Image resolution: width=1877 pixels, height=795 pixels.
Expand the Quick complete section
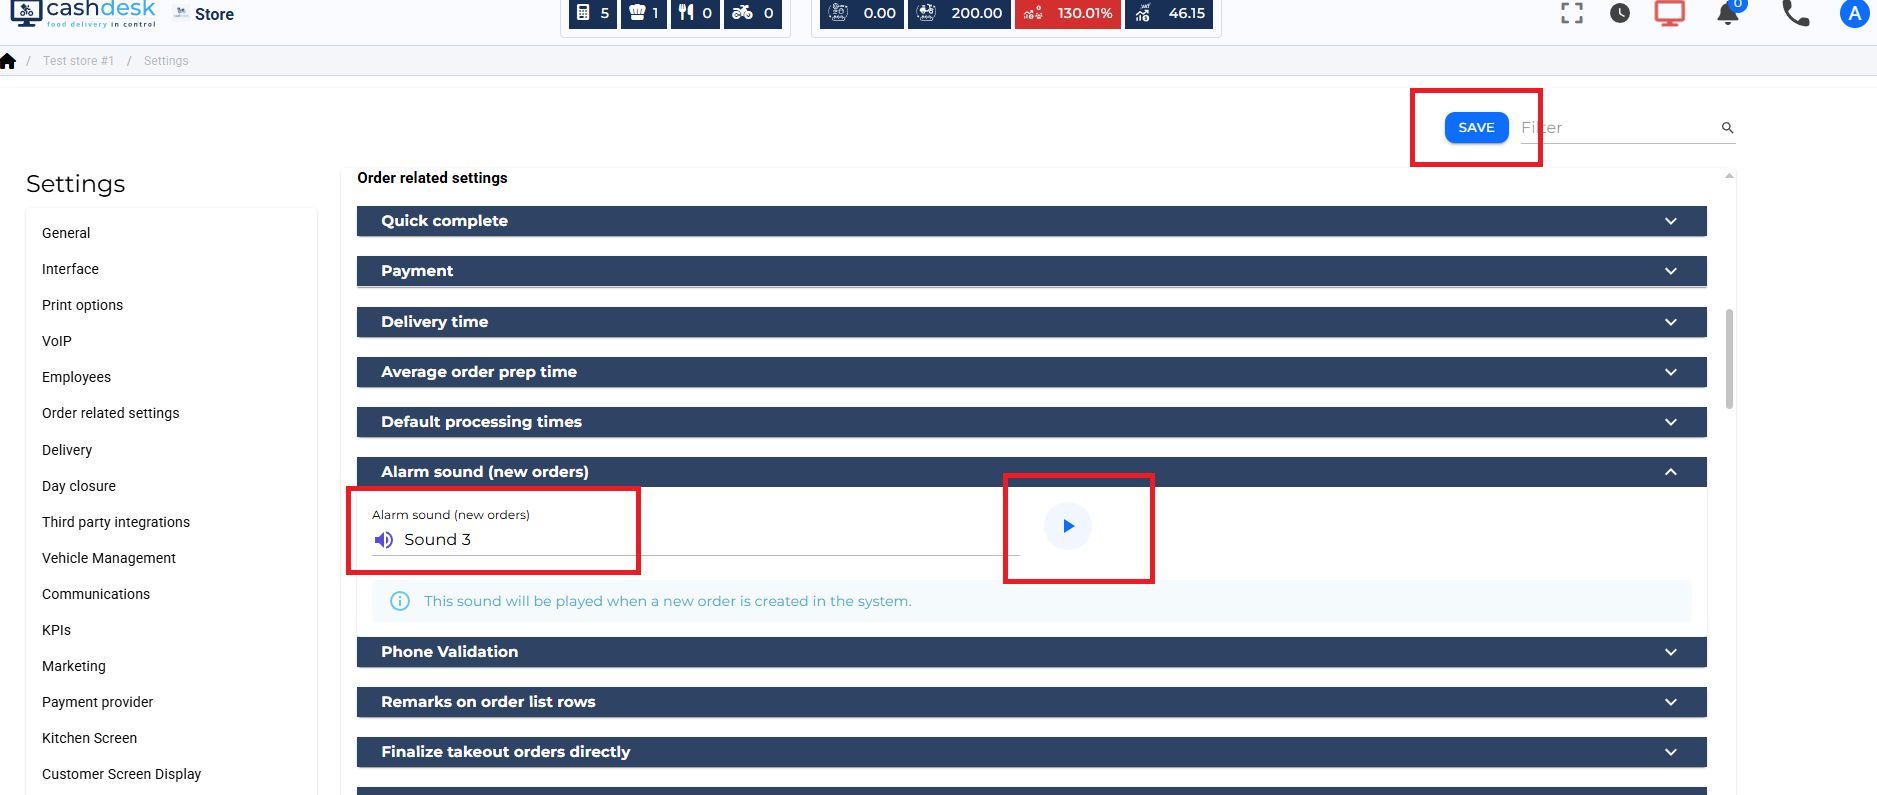click(1031, 221)
